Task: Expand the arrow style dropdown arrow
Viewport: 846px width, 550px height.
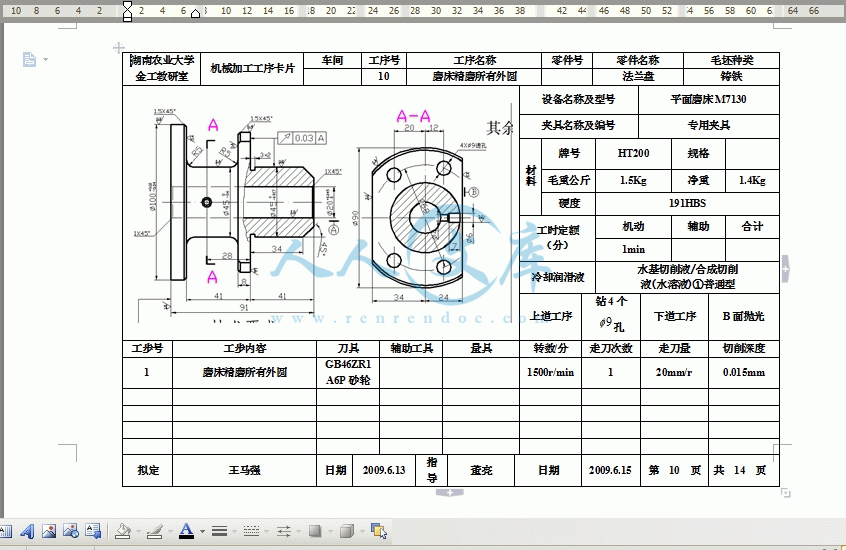Action: point(298,532)
